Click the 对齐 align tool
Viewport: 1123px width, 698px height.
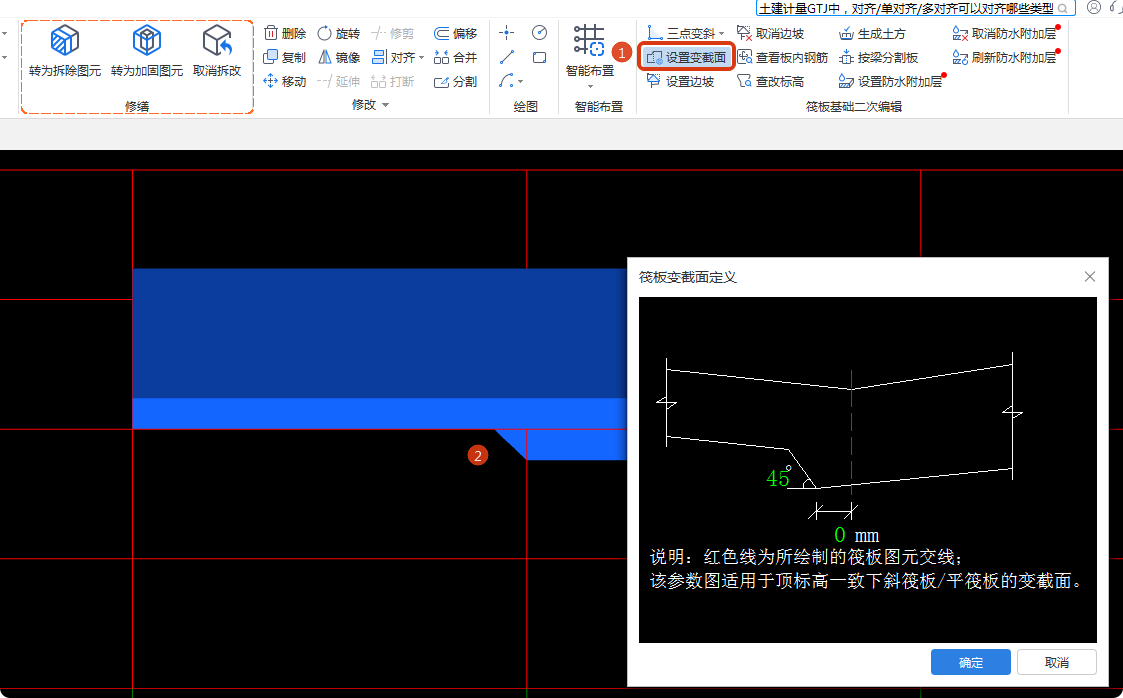click(394, 57)
